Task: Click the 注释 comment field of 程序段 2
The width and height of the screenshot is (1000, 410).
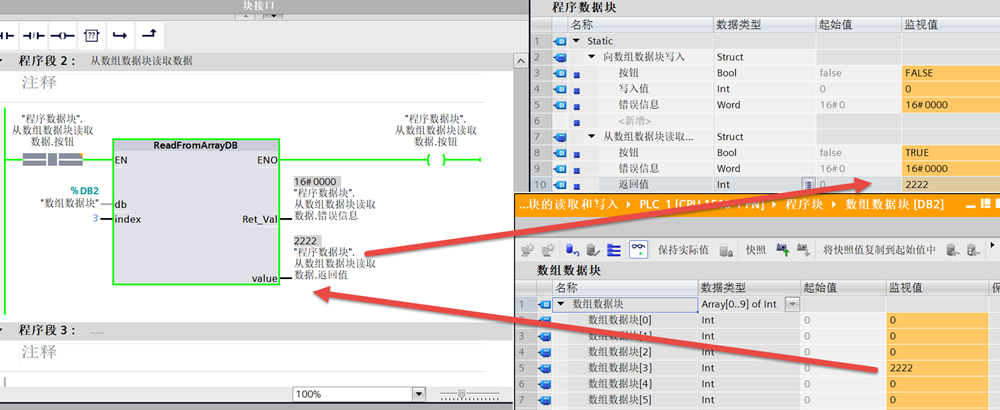Action: 40,84
